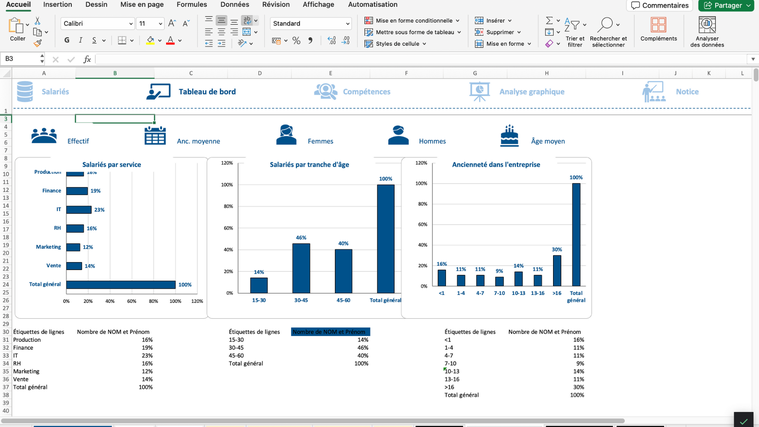Screen dimensions: 759x427
Task: Click the scissors cut icon
Action: [38, 19]
